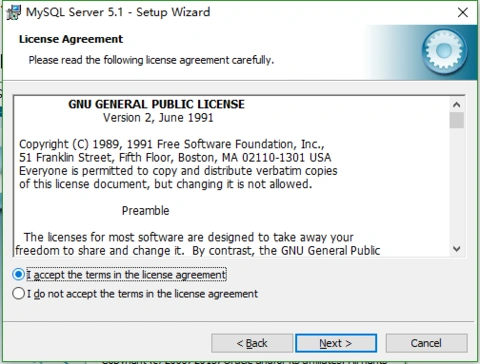This screenshot has width=480, height=364.
Task: Go to the previous step with Back button
Action: [252, 343]
